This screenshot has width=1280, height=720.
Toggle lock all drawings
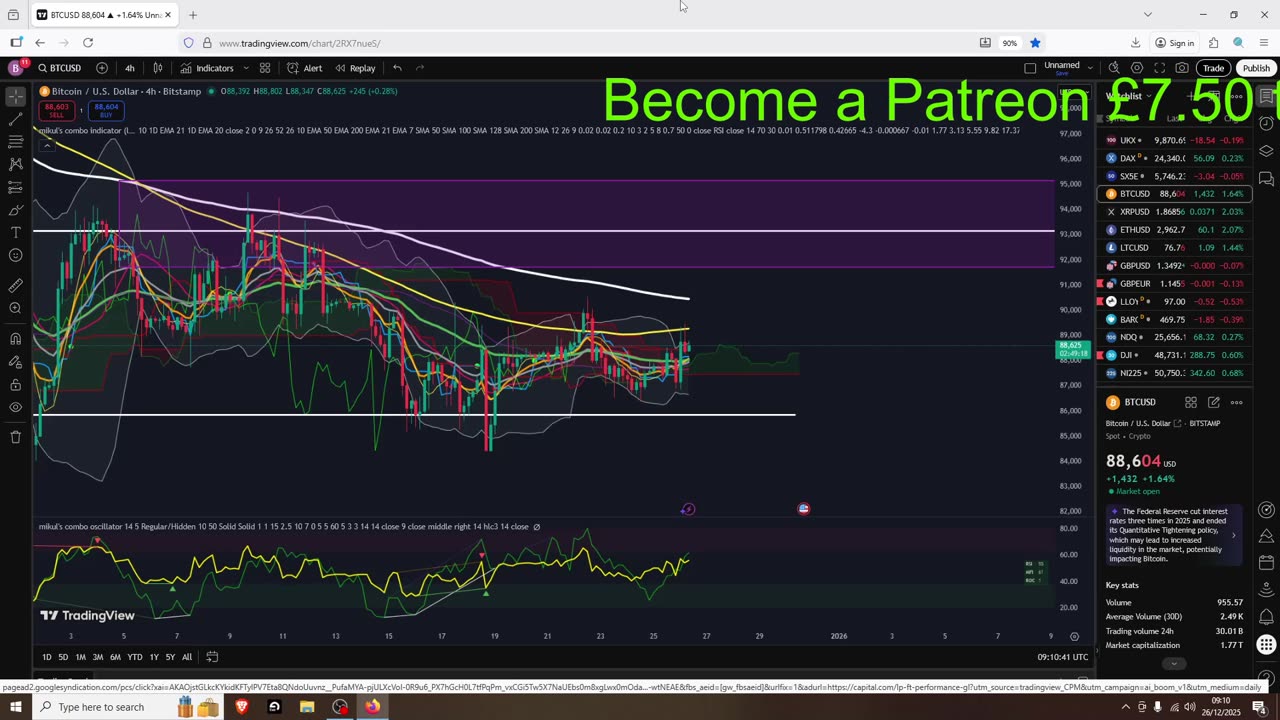pos(15,384)
